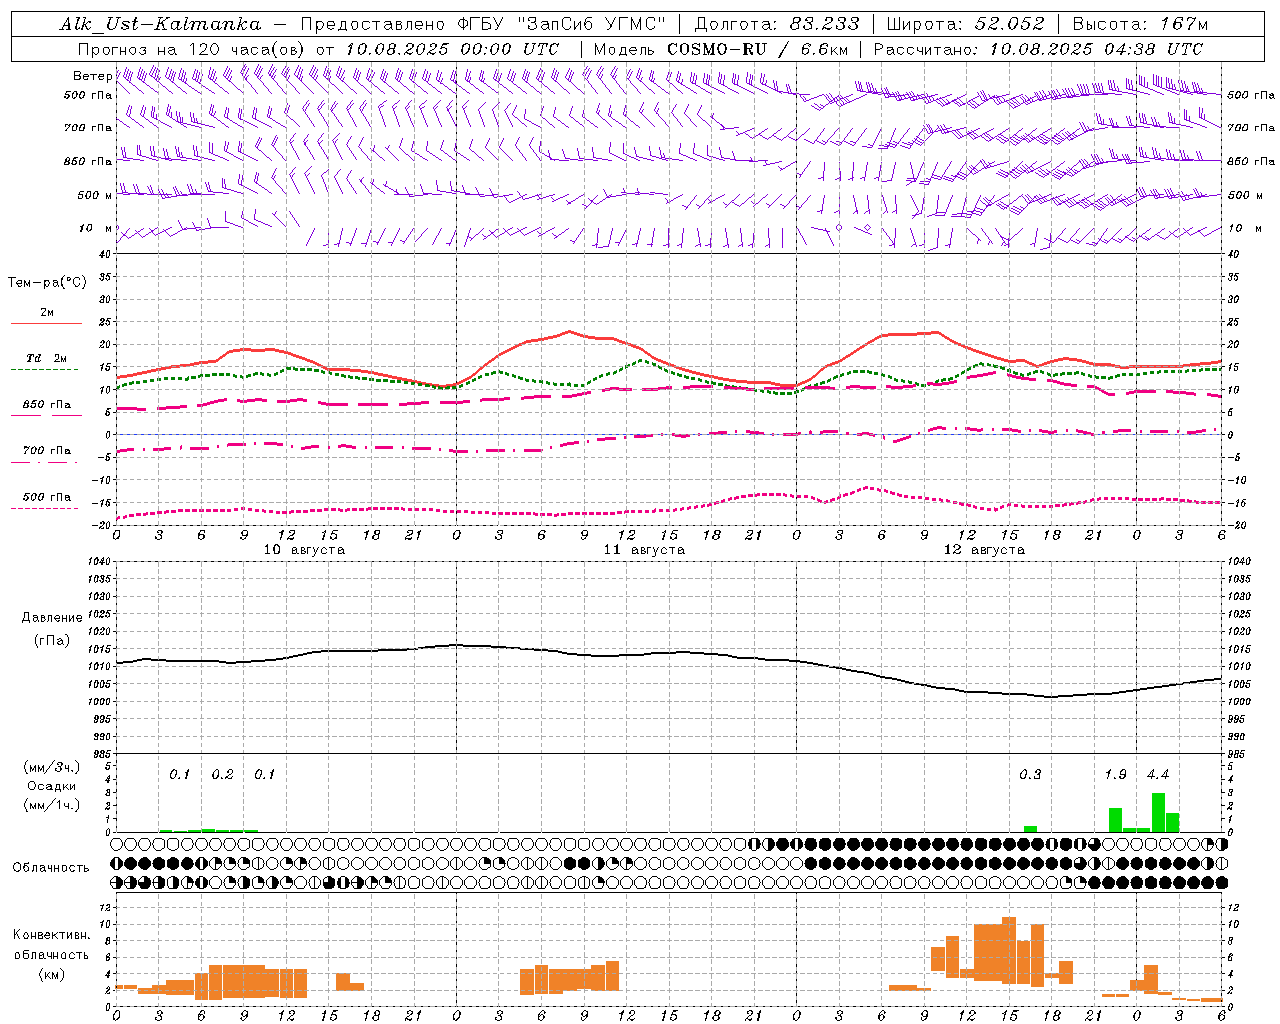The height and width of the screenshot is (1024, 1280).
Task: Click the Прогноз на 120 часа(ов) text
Action: [x=193, y=49]
